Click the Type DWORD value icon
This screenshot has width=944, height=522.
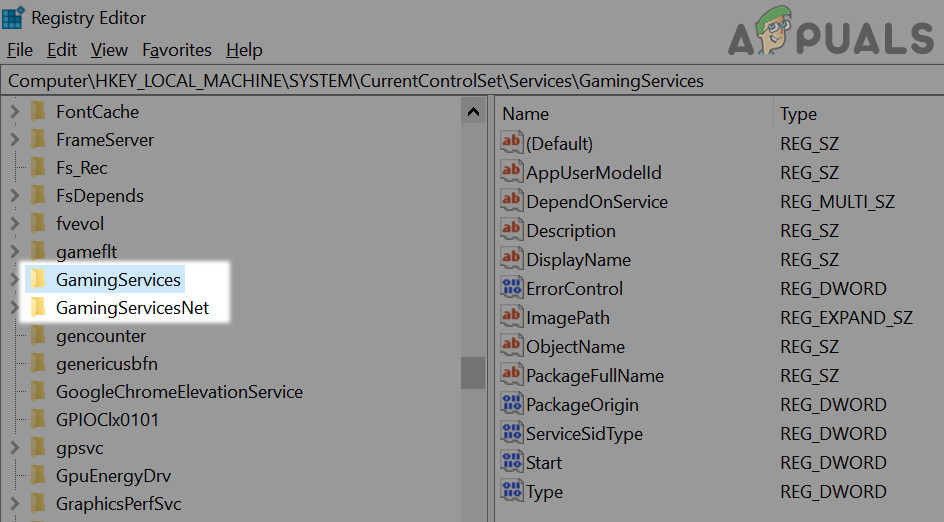[511, 491]
